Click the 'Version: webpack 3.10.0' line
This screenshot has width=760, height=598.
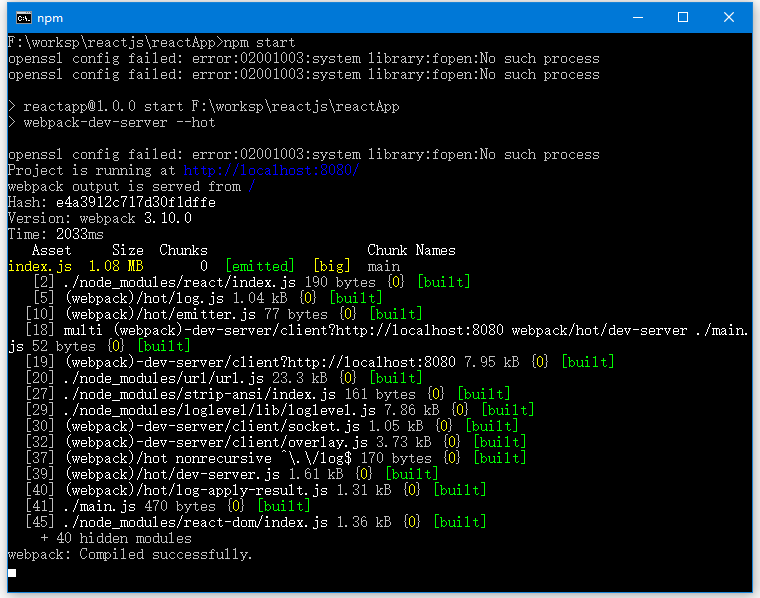99,218
